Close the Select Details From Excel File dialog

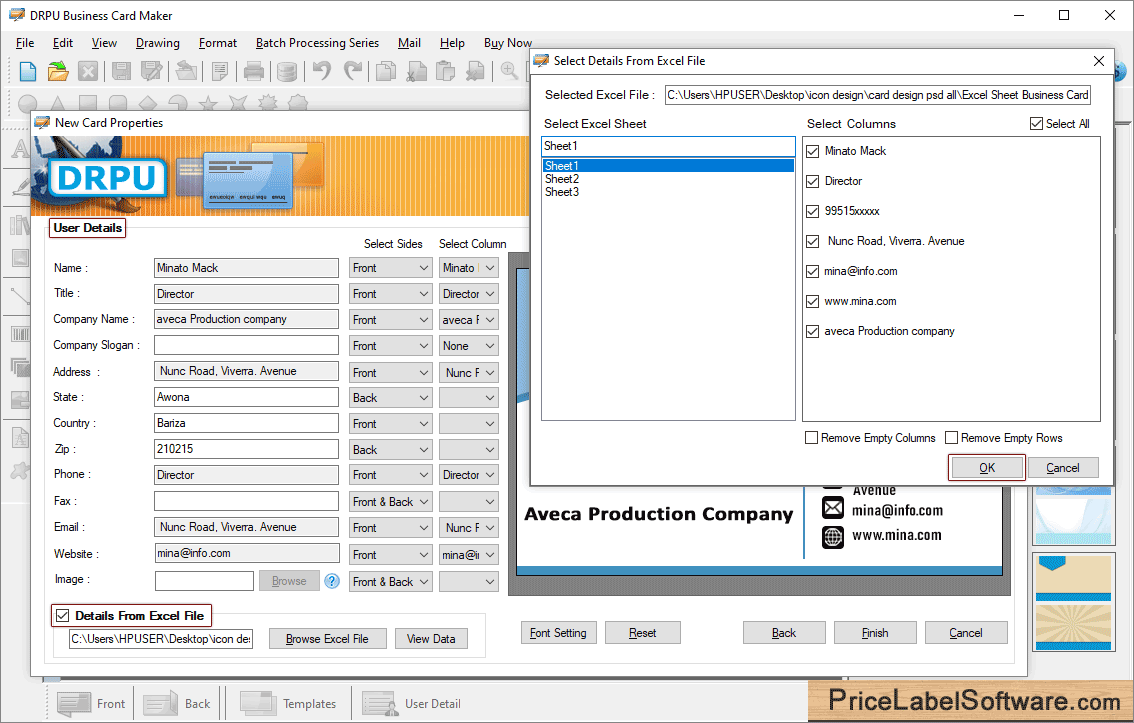tap(1099, 61)
